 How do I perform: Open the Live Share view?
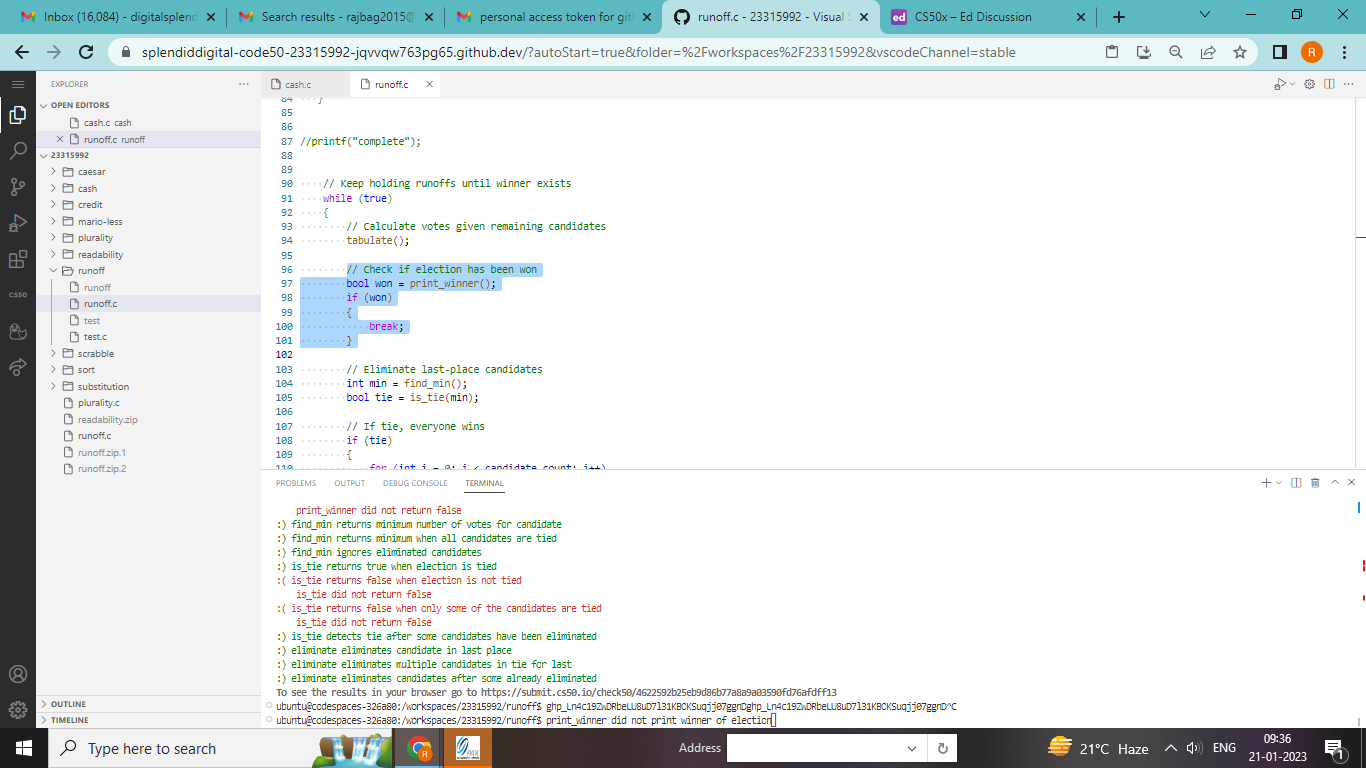click(18, 367)
